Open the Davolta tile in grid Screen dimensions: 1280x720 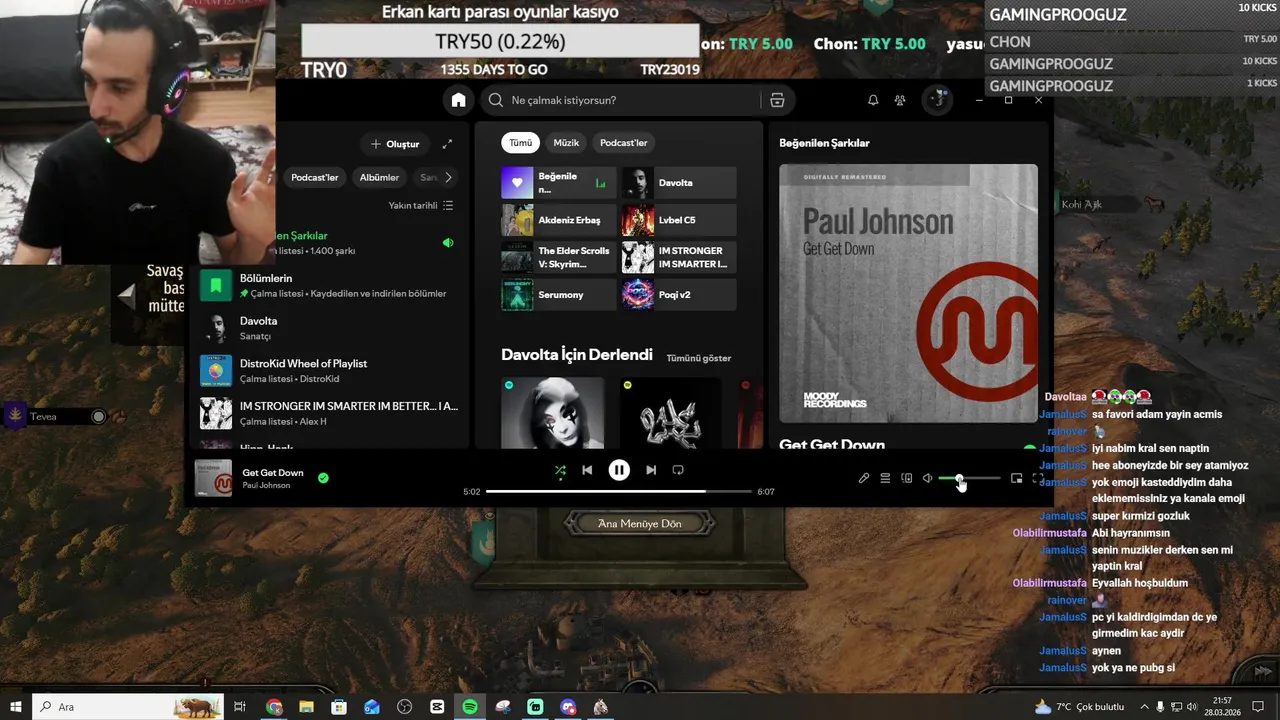coord(679,183)
